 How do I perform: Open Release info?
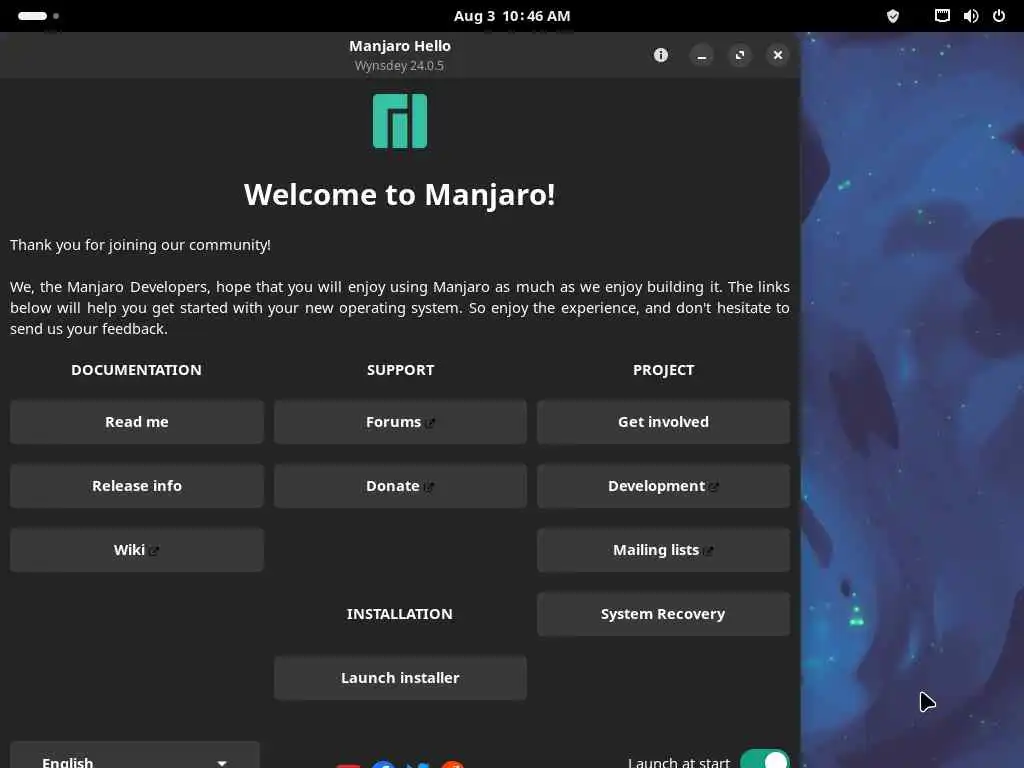pos(136,486)
